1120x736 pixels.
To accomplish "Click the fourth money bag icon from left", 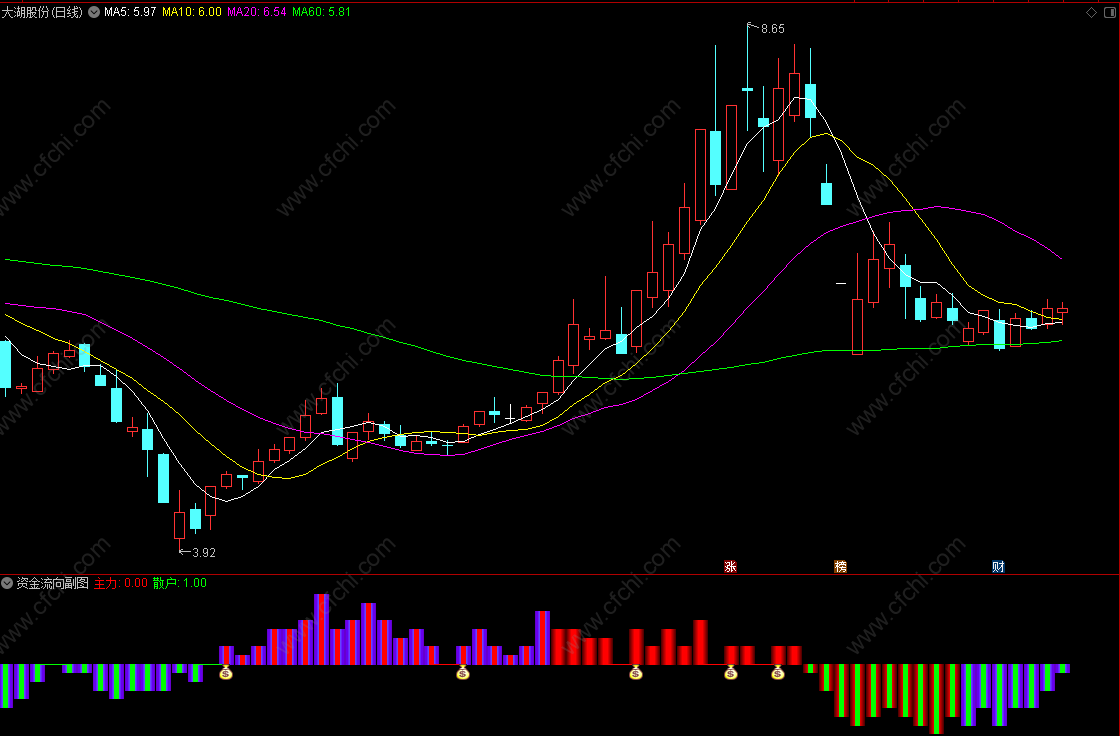I will (x=731, y=672).
